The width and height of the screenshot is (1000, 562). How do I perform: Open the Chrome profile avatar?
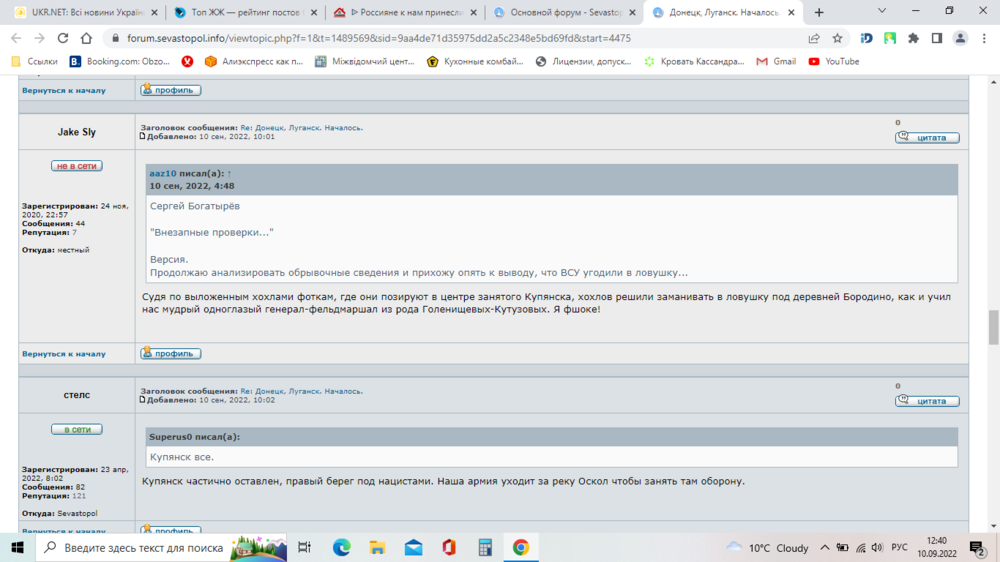click(960, 38)
